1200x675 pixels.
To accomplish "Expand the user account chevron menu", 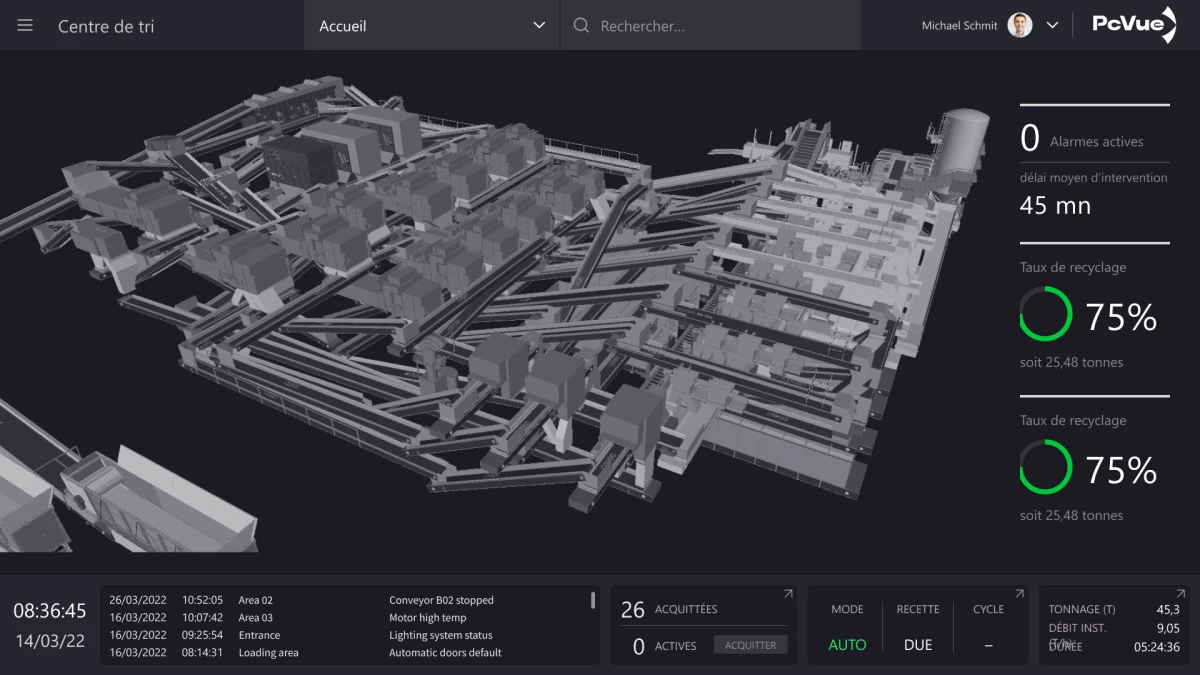I will (1052, 26).
